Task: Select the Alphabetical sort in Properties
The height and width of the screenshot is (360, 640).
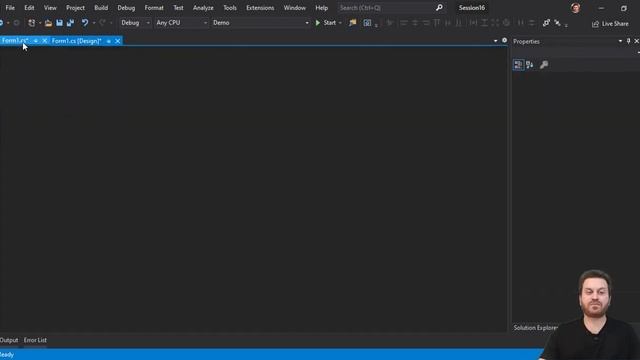Action: (x=530, y=64)
